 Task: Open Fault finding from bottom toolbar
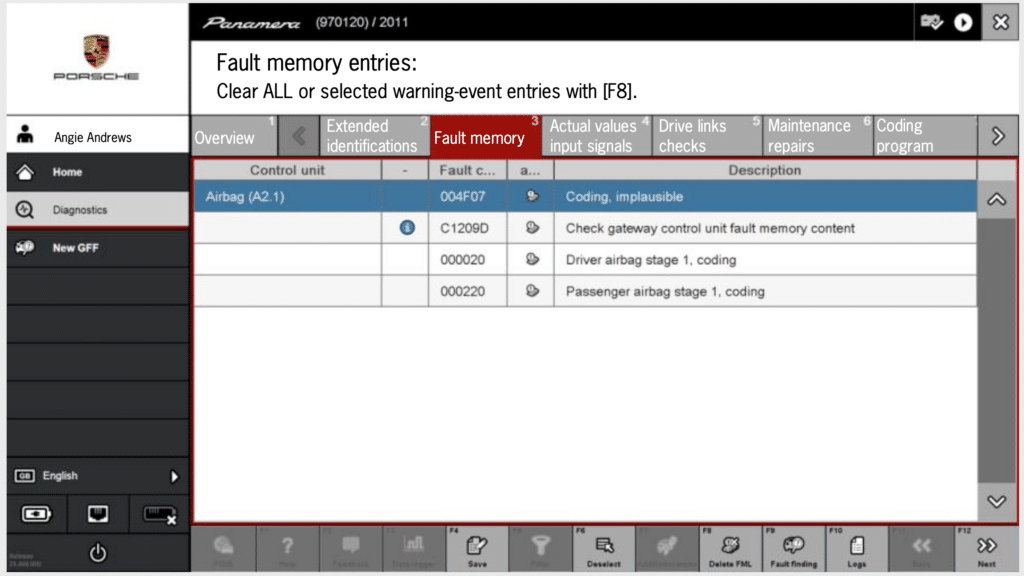click(793, 549)
